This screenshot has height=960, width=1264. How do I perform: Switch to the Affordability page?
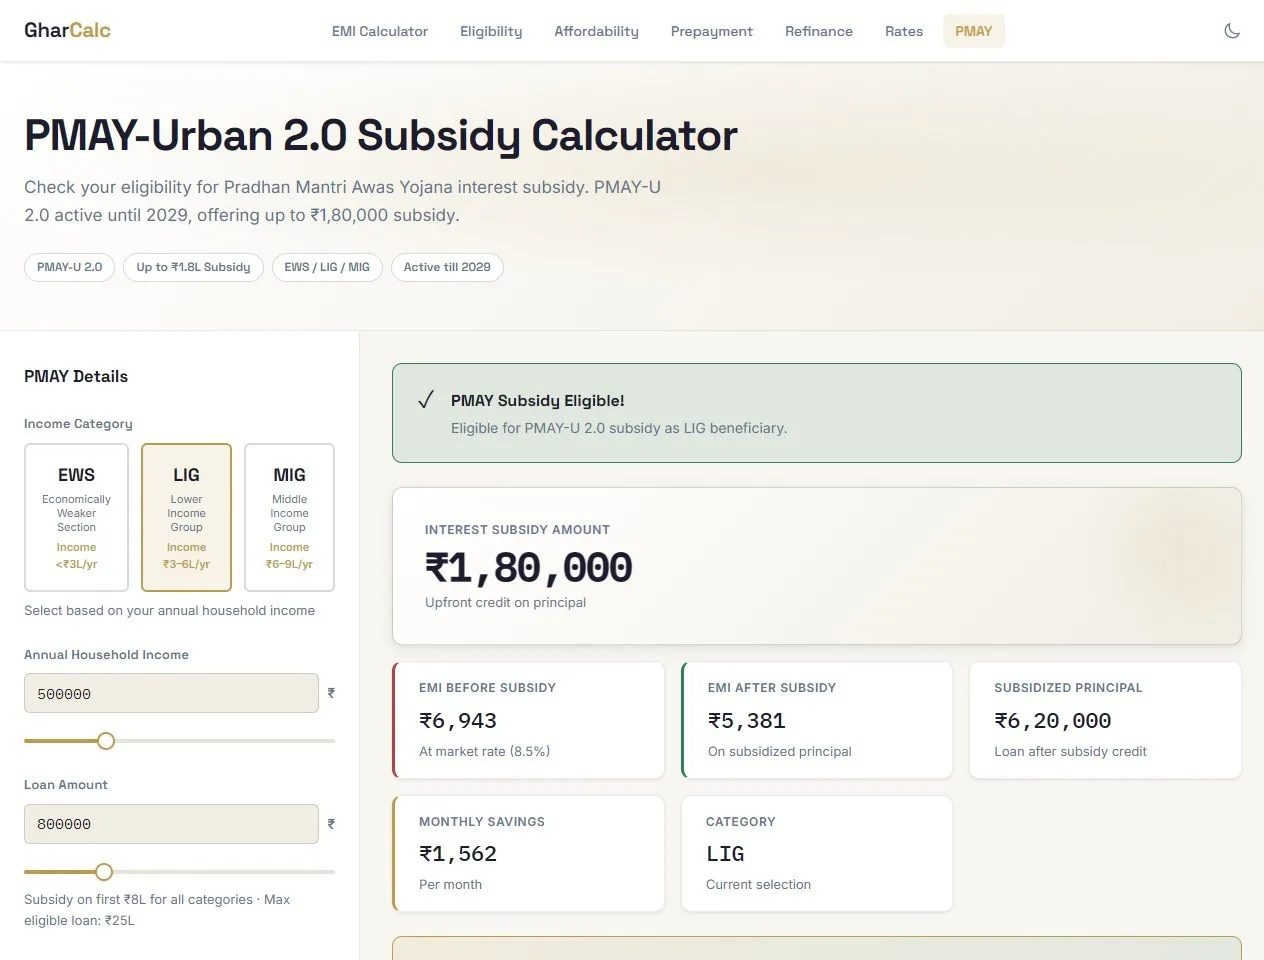(596, 31)
